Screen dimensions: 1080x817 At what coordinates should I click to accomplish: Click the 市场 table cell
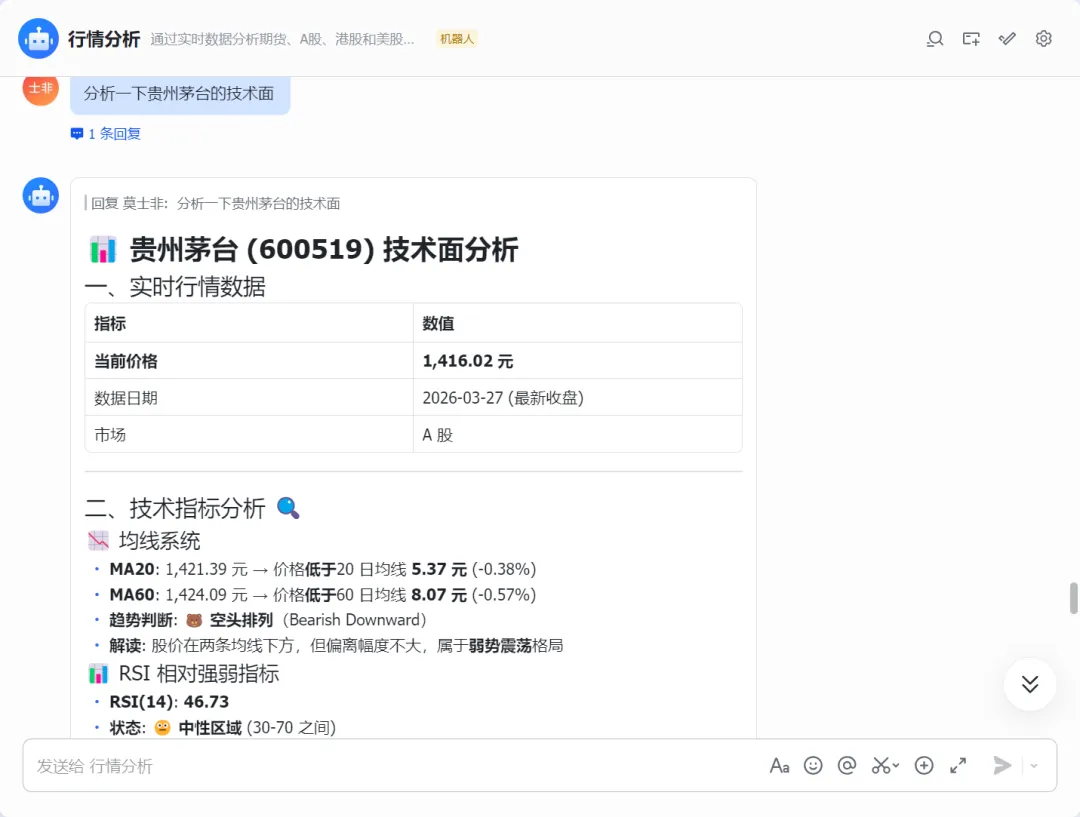click(x=249, y=435)
